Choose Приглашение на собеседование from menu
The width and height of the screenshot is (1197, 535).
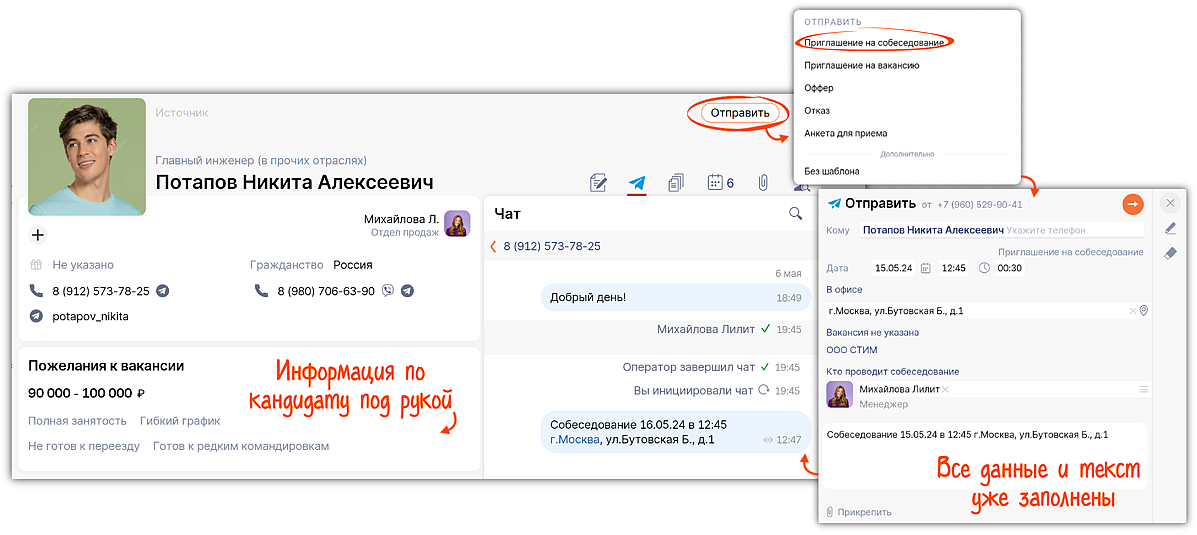[874, 43]
